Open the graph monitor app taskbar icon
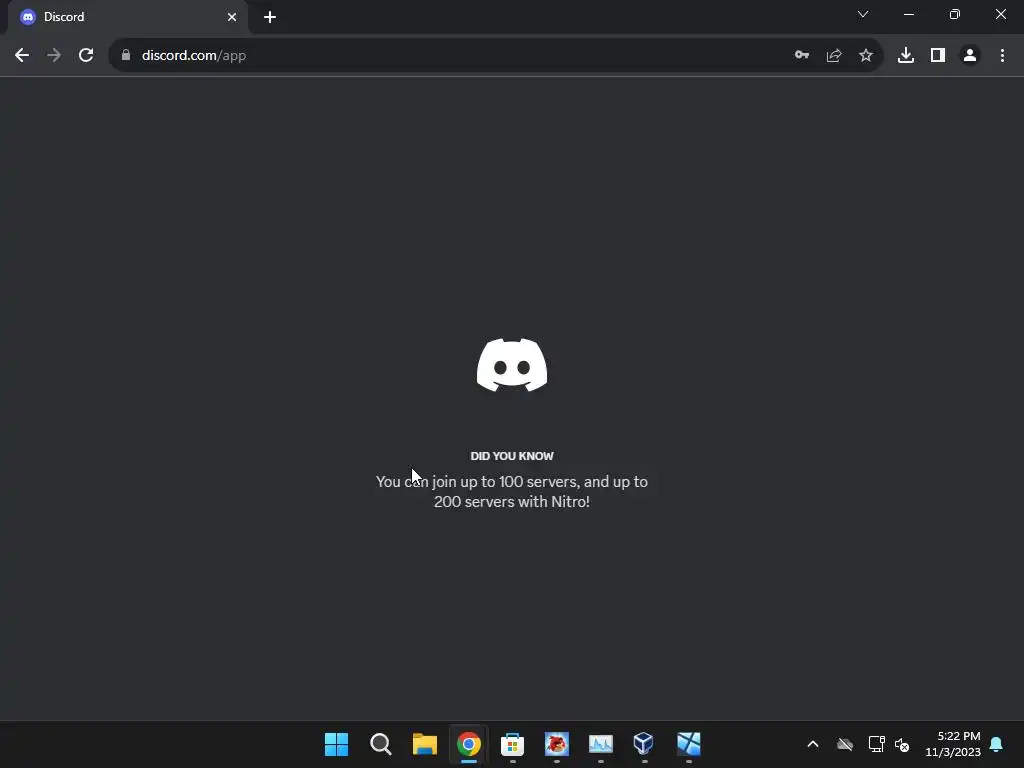 601,744
